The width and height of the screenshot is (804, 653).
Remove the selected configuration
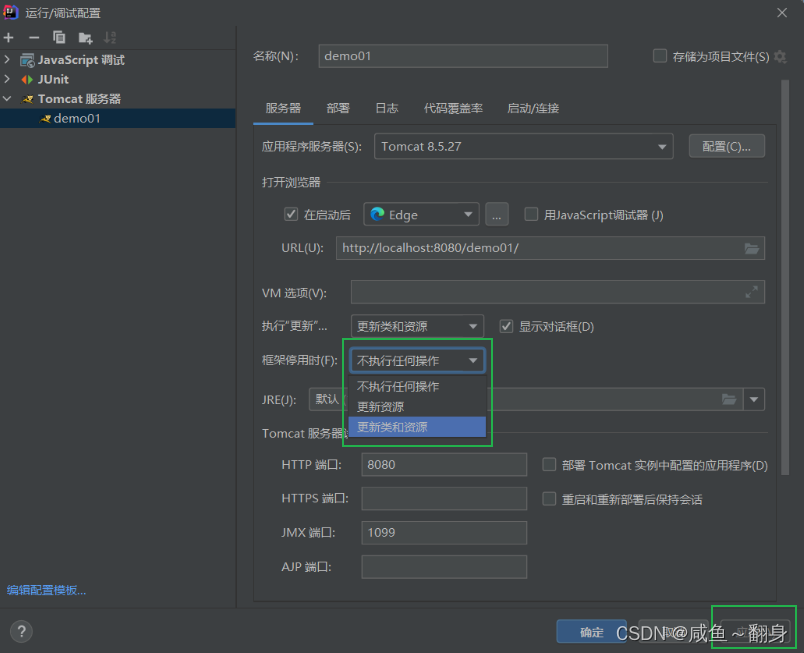pos(34,37)
